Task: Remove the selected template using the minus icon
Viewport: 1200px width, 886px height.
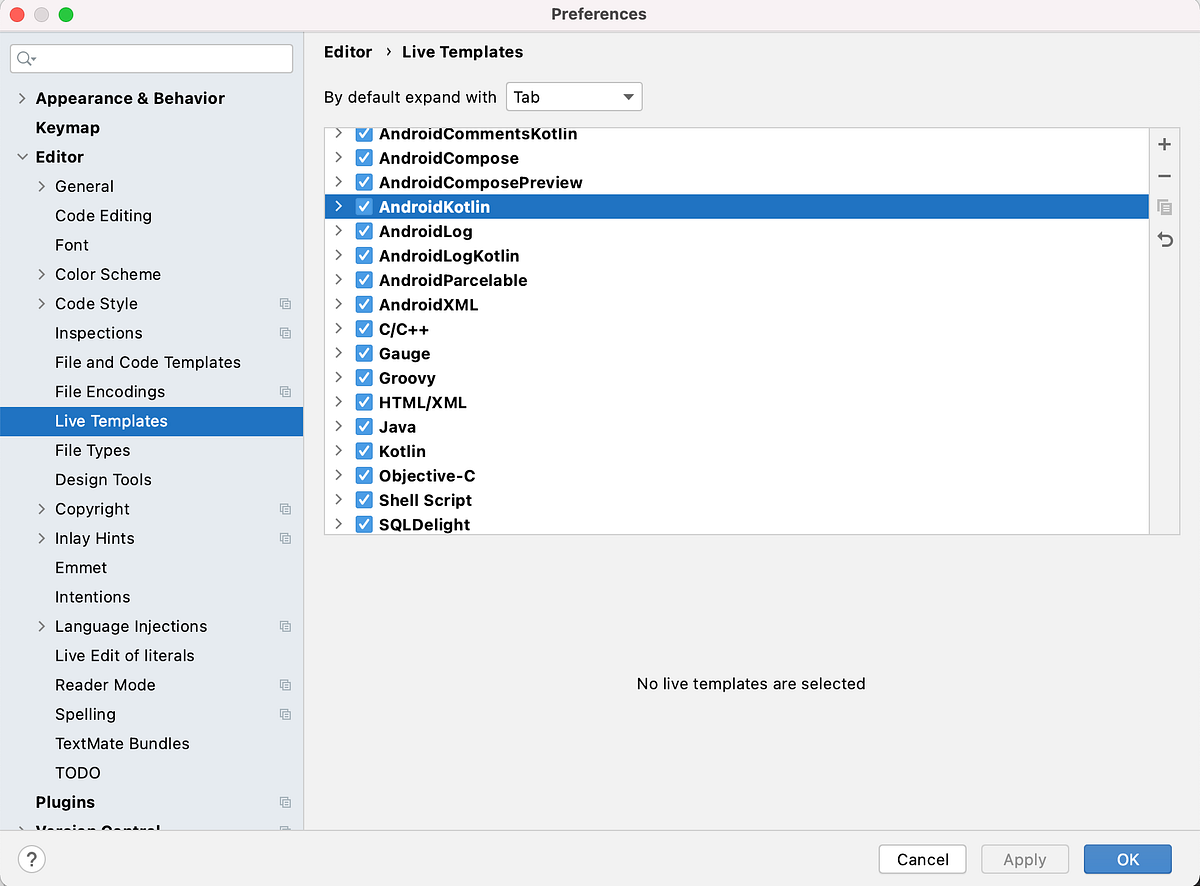Action: tap(1164, 175)
